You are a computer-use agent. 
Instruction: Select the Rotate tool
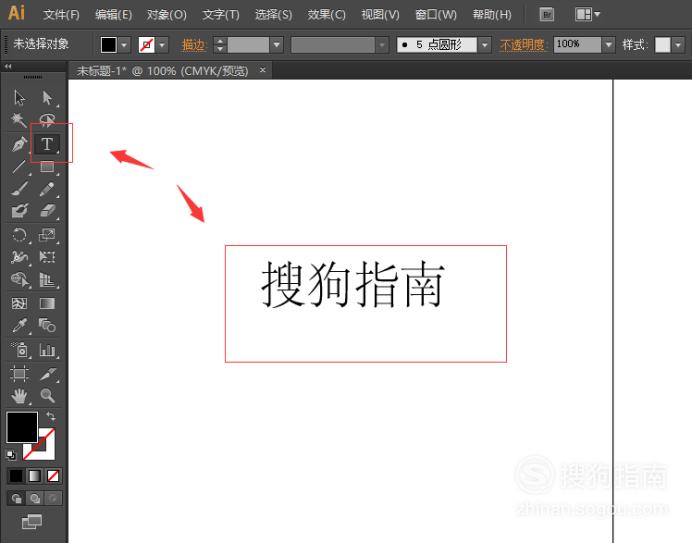click(19, 235)
